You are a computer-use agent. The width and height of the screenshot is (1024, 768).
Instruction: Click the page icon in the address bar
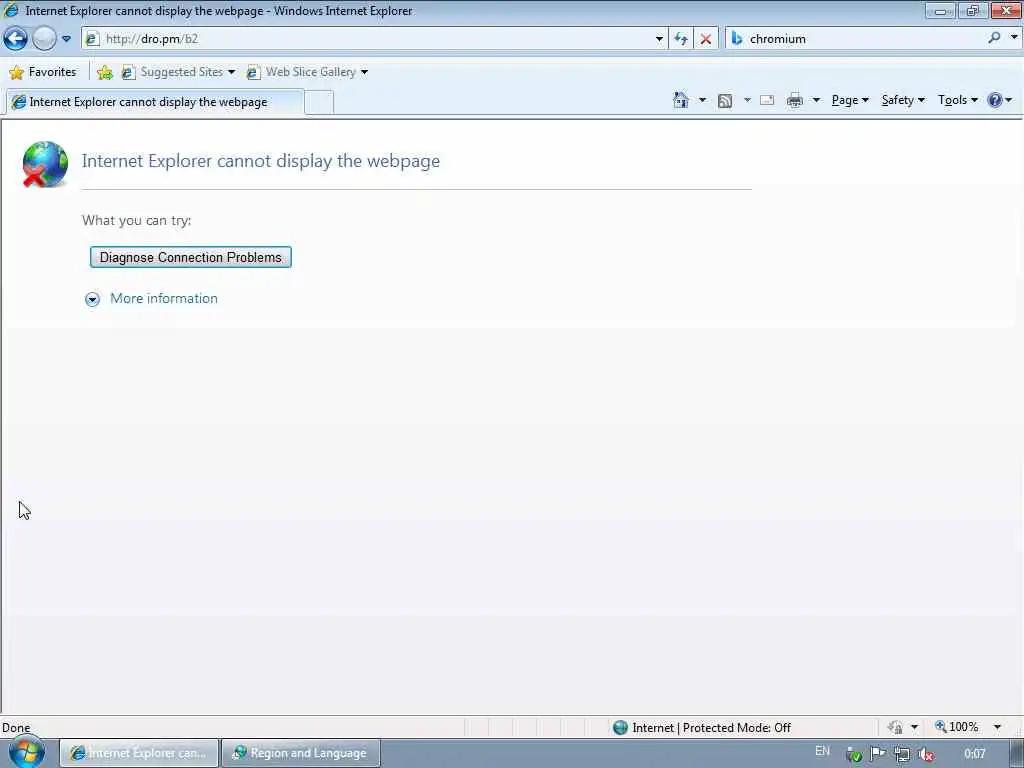pyautogui.click(x=92, y=39)
